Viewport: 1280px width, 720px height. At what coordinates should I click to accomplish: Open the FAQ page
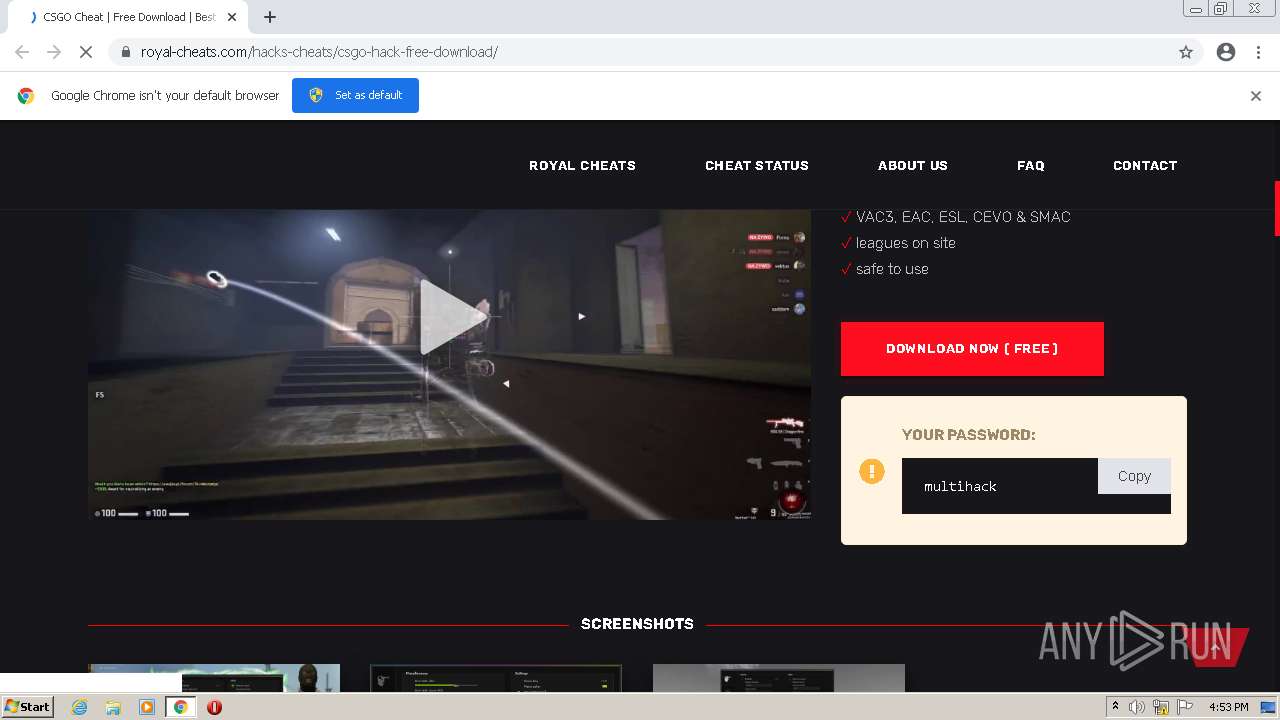(1031, 166)
